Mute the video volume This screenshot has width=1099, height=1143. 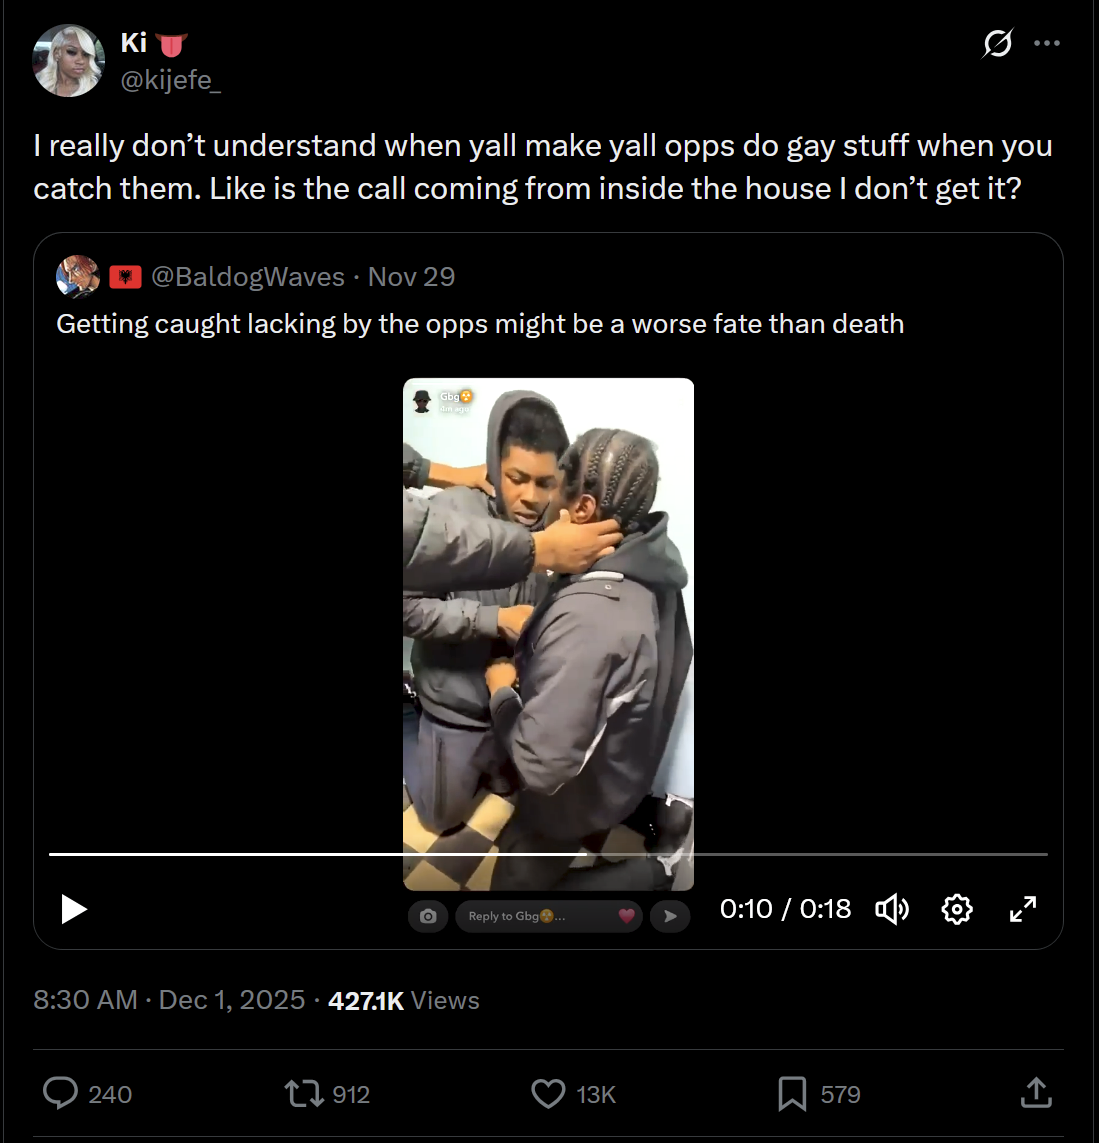[x=892, y=909]
